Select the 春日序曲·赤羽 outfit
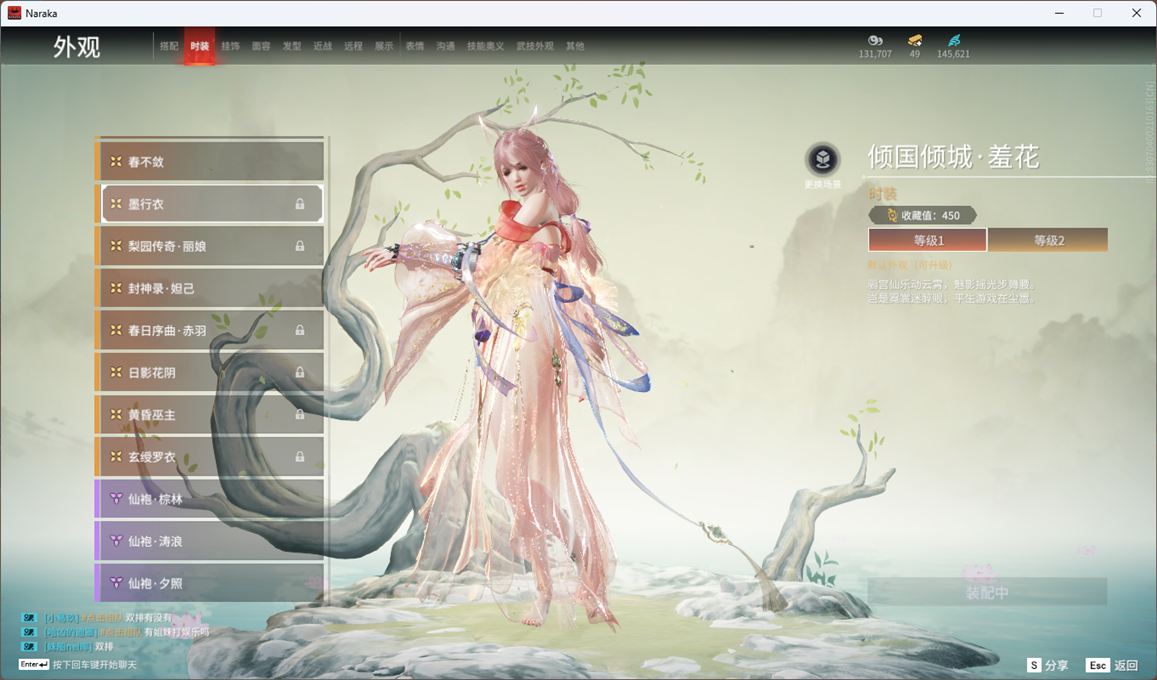The width and height of the screenshot is (1157, 680). tap(210, 330)
